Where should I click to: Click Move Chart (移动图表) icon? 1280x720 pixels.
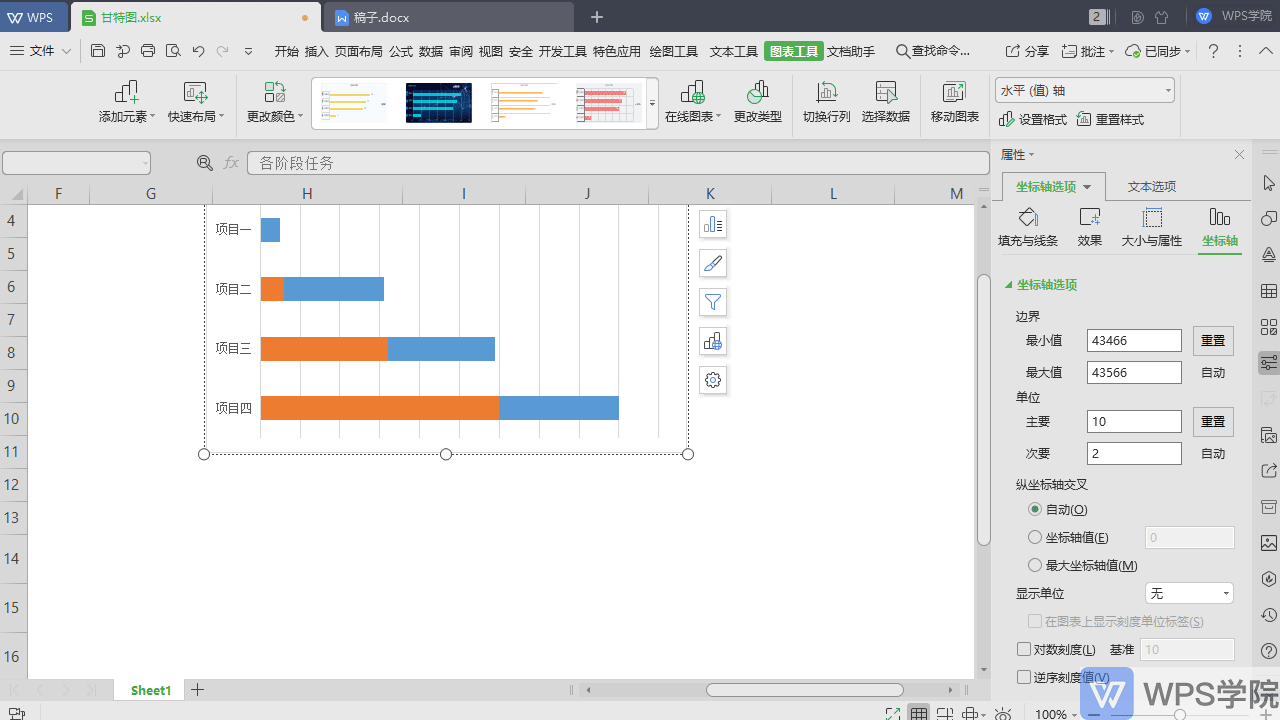point(955,94)
